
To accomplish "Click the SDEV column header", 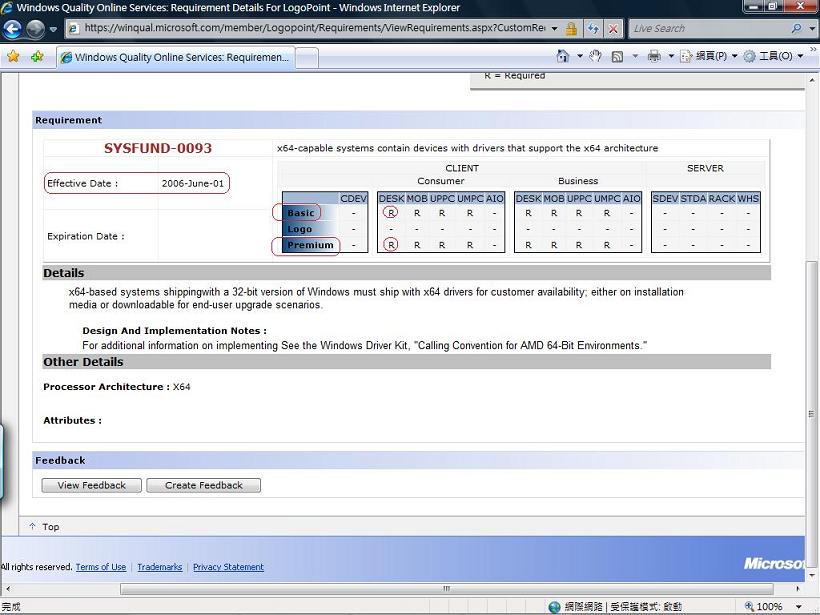I will (x=665, y=198).
